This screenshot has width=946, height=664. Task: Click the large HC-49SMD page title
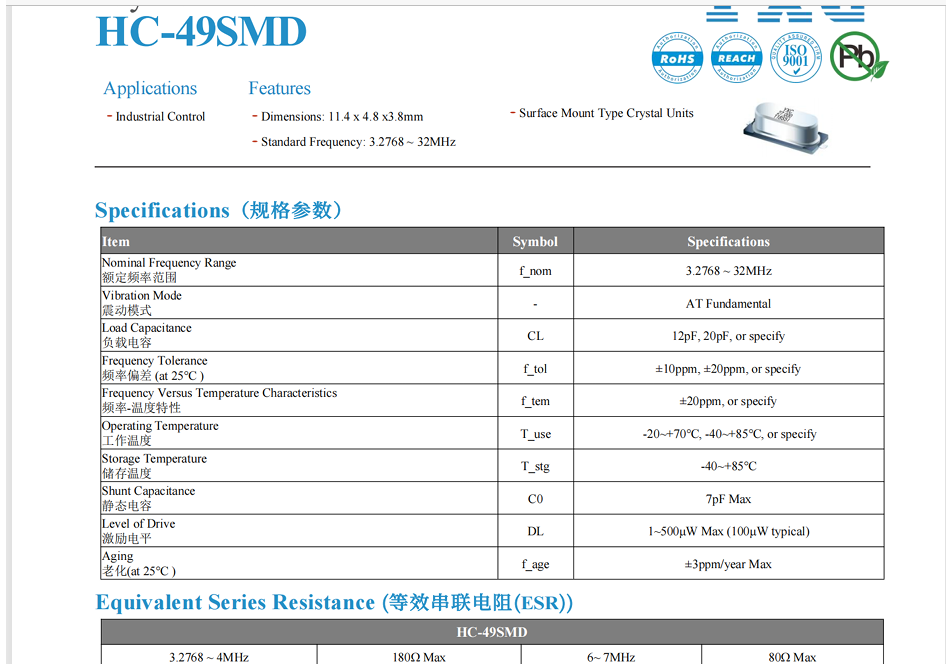[x=201, y=32]
